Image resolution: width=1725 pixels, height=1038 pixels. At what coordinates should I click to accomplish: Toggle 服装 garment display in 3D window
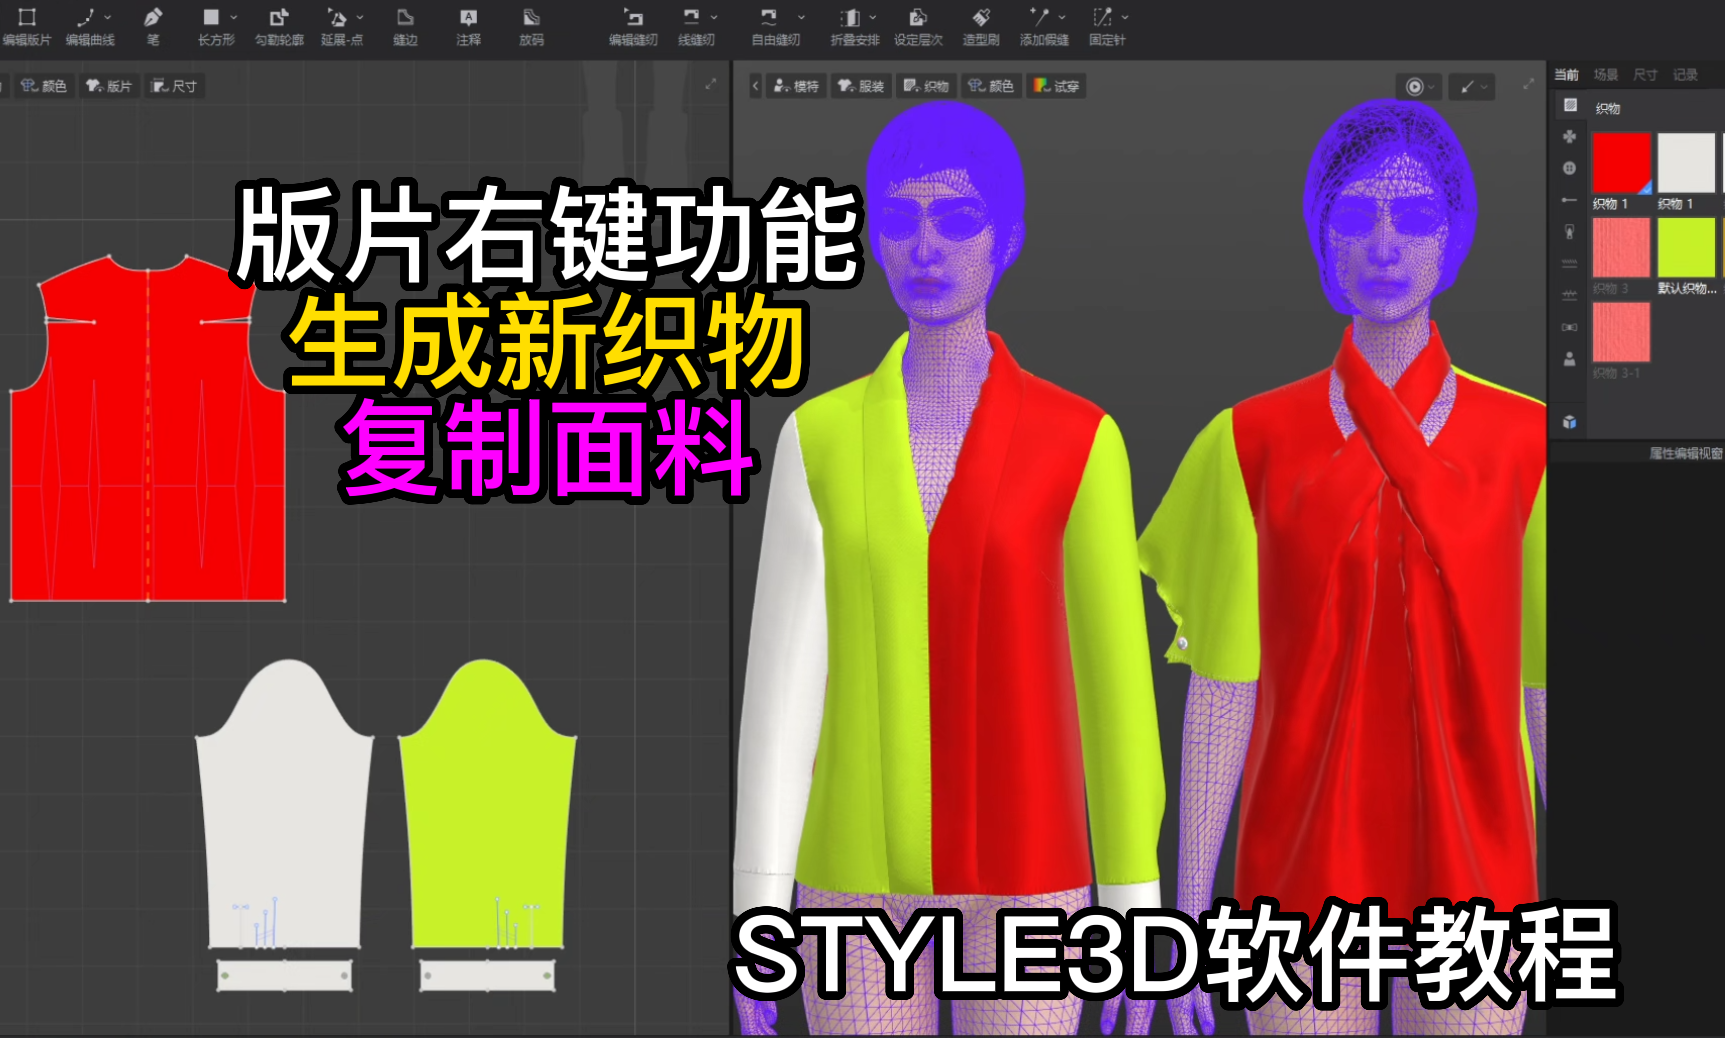coord(861,86)
